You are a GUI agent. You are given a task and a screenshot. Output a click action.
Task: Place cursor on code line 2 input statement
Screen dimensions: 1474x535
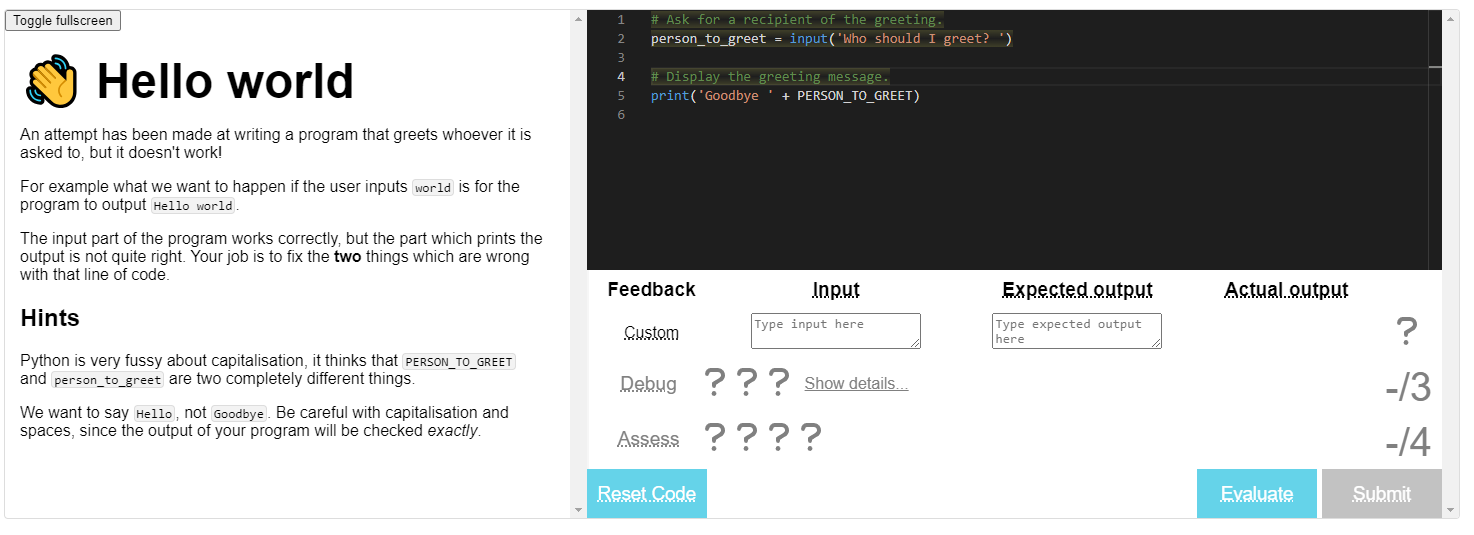coord(831,39)
